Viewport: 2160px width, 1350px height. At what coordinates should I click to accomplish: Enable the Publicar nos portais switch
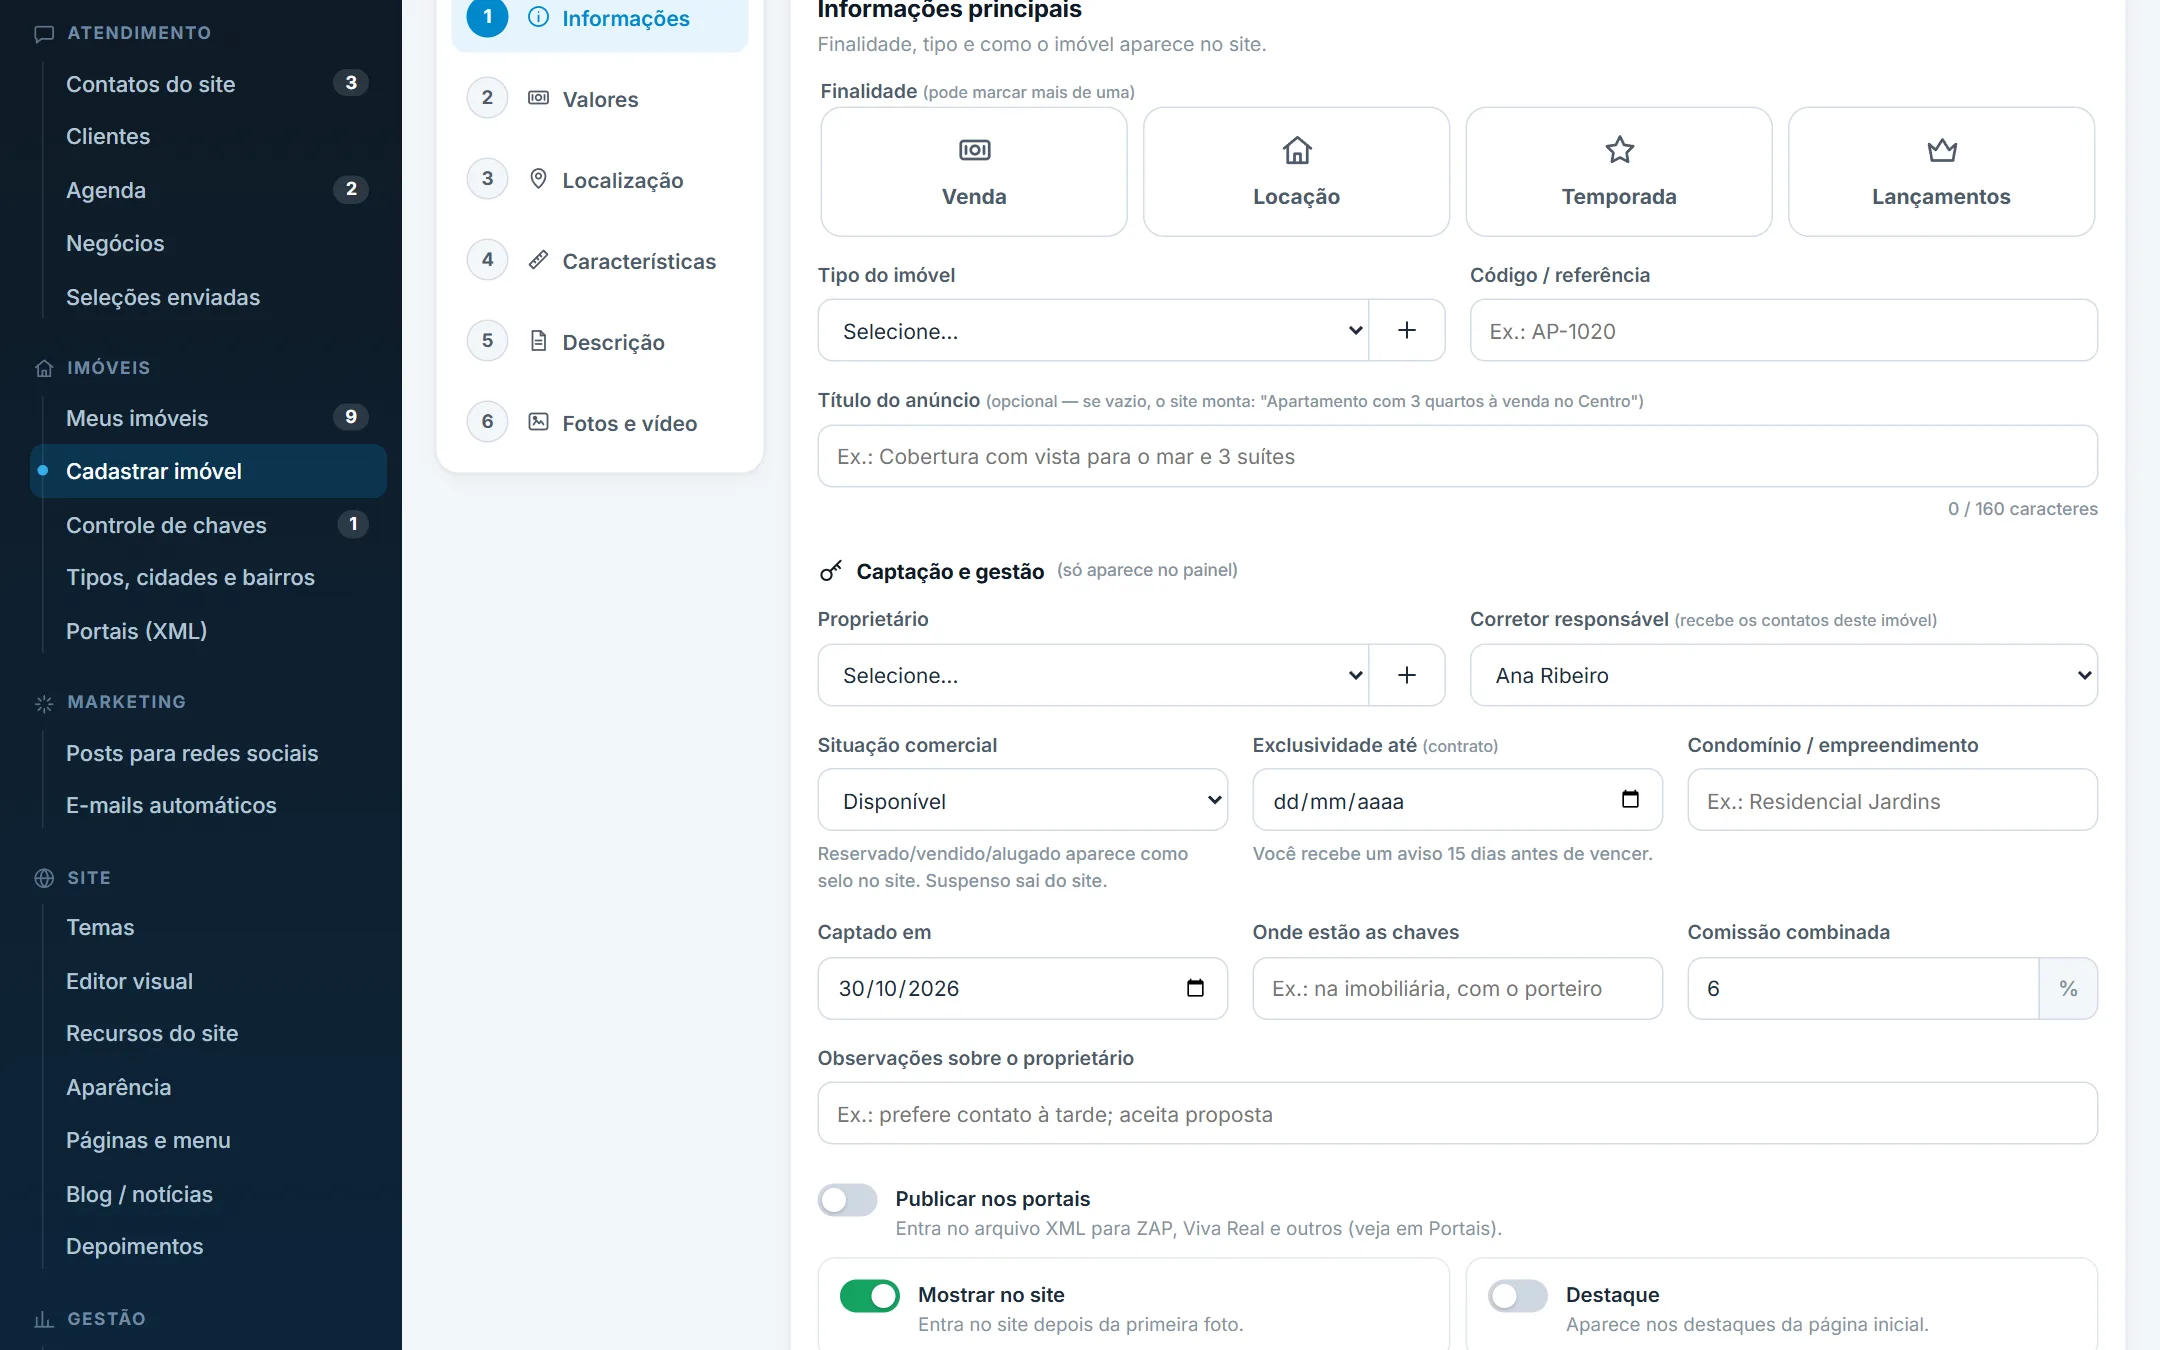pos(848,1199)
